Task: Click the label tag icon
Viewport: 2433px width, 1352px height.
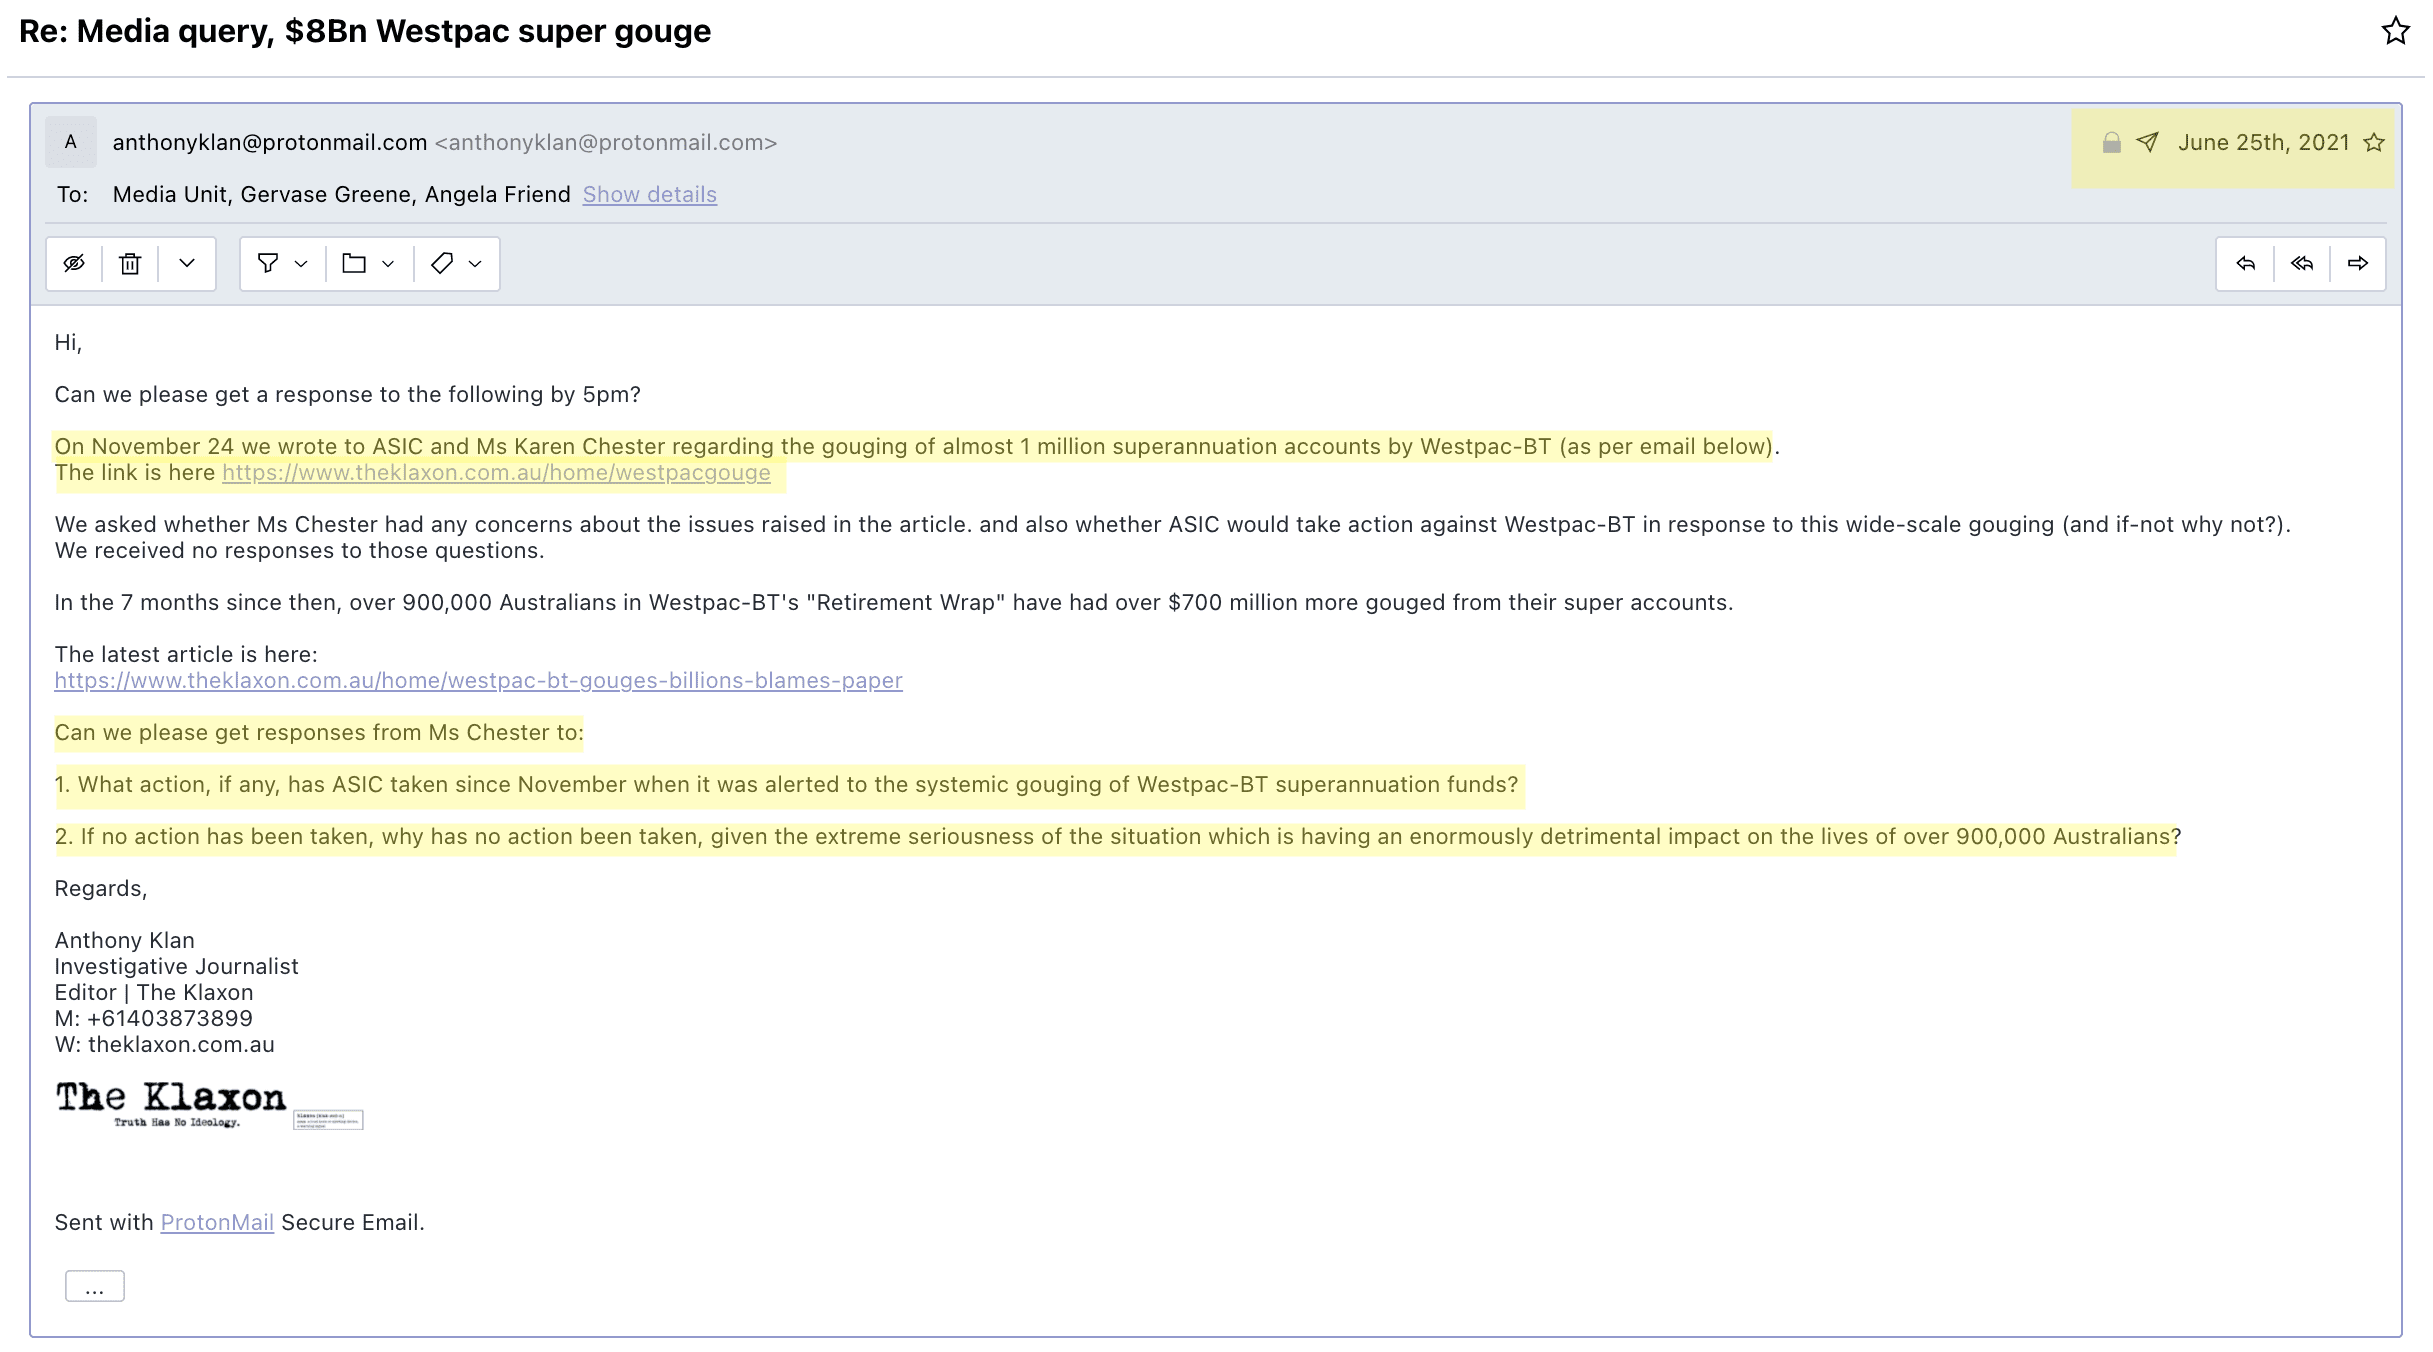Action: pyautogui.click(x=442, y=264)
